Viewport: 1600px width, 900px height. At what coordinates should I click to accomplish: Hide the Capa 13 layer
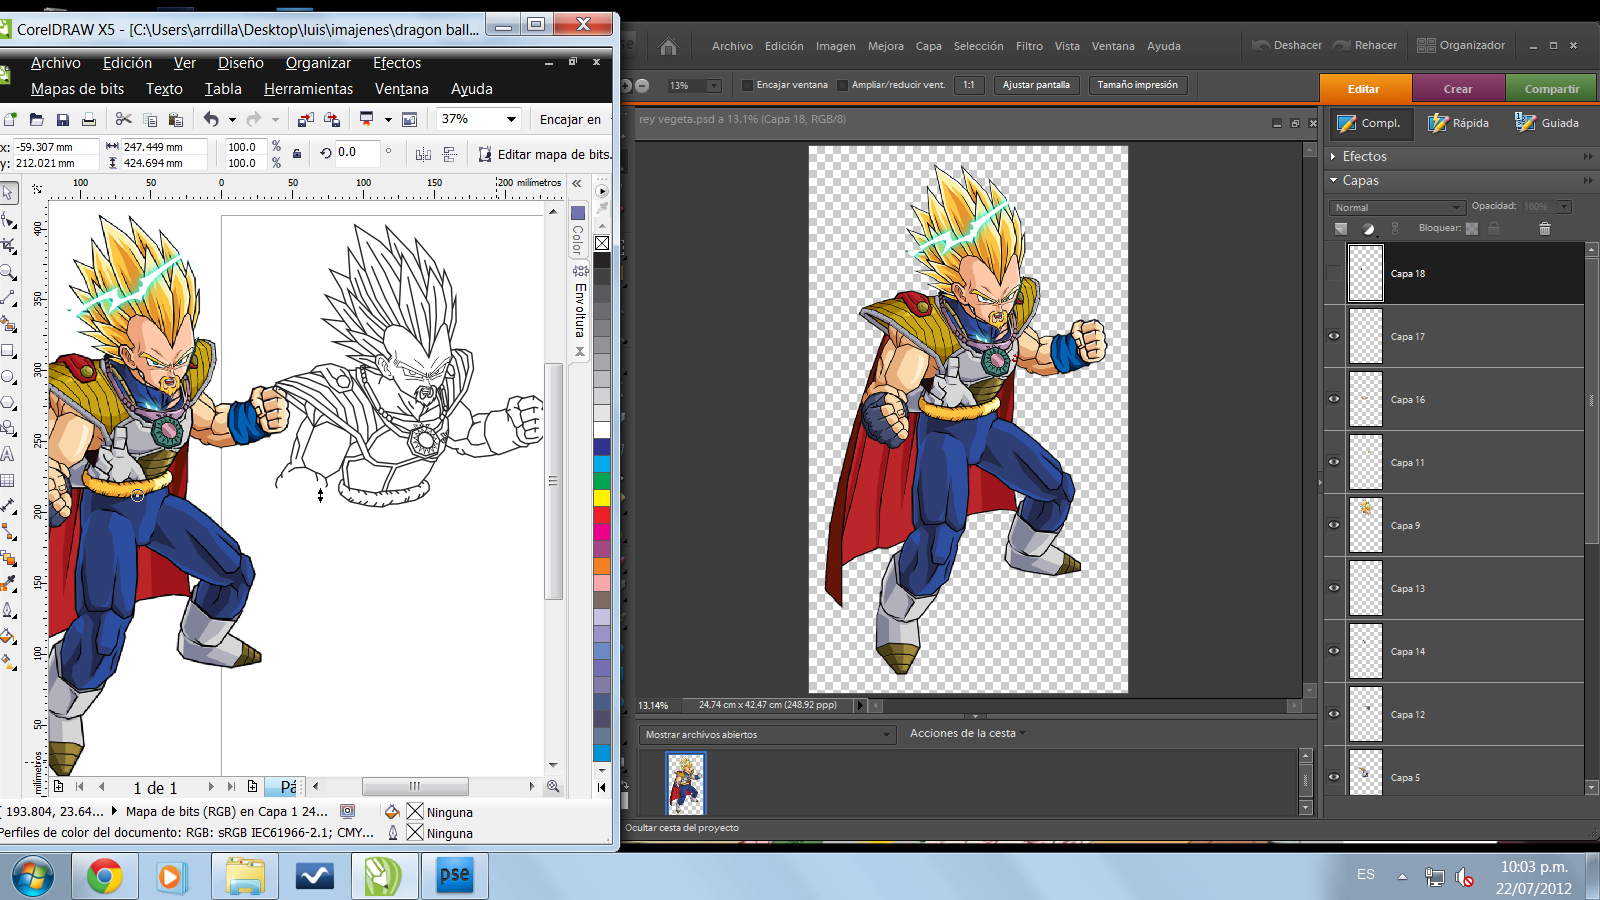1334,588
